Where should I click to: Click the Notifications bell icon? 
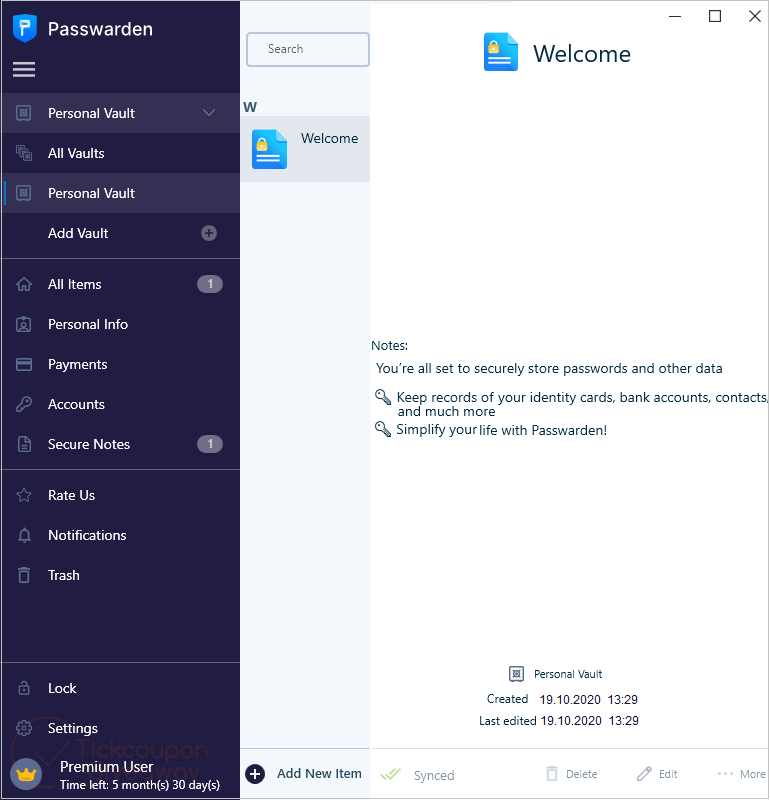click(24, 535)
